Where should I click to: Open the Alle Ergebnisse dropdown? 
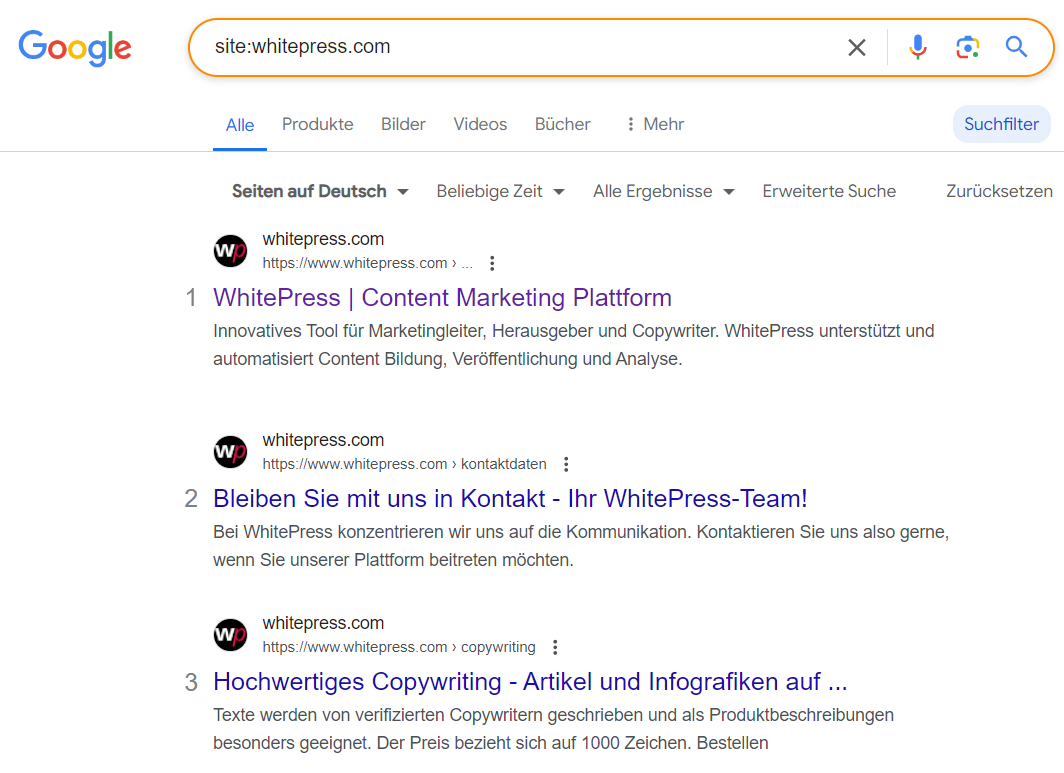click(664, 191)
